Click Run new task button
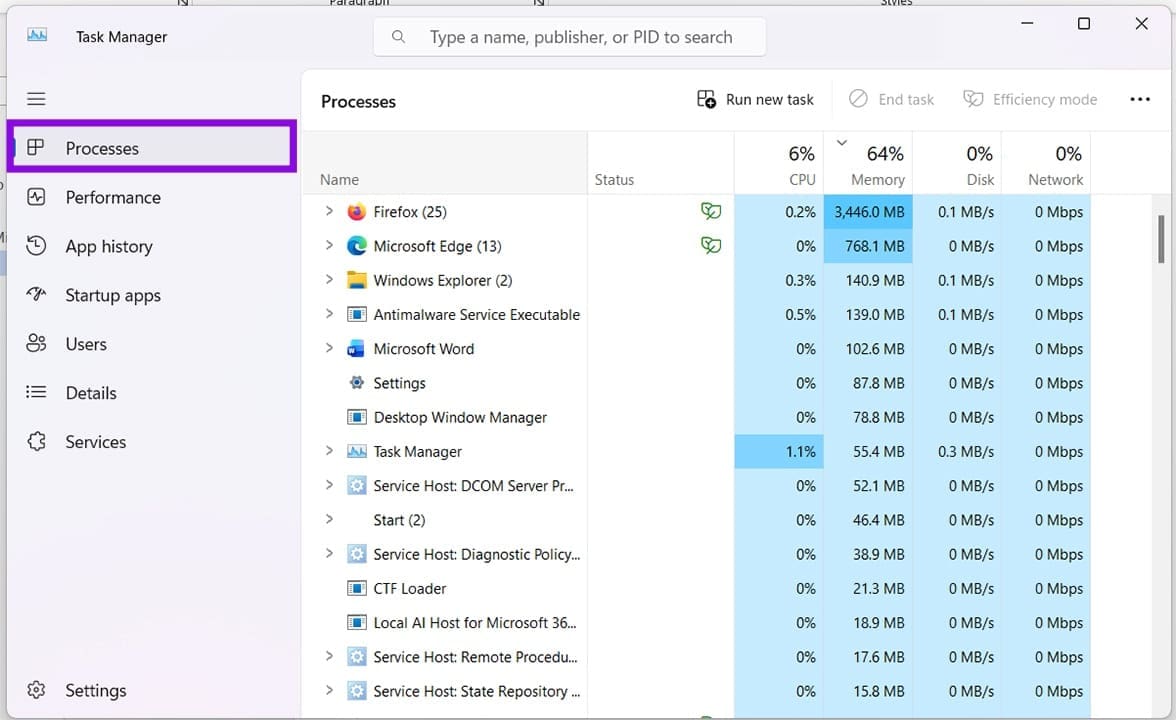This screenshot has width=1176, height=720. [754, 99]
